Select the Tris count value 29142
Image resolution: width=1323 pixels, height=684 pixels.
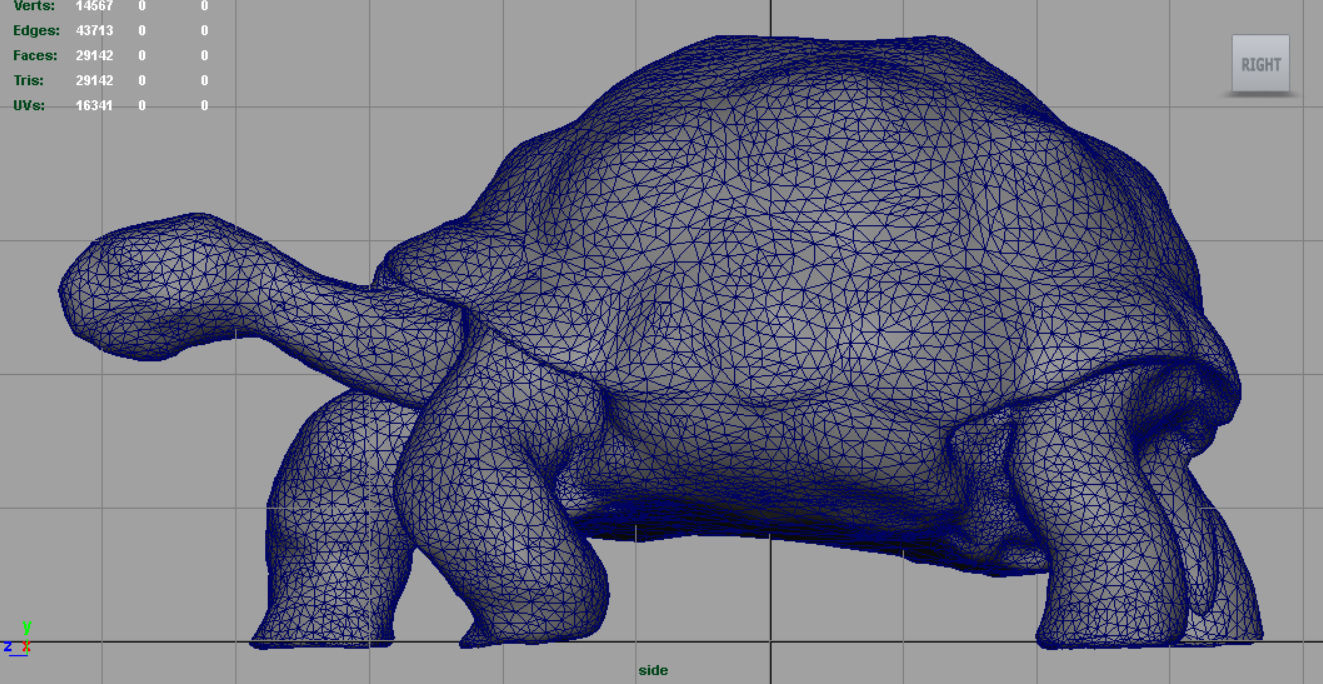(94, 81)
